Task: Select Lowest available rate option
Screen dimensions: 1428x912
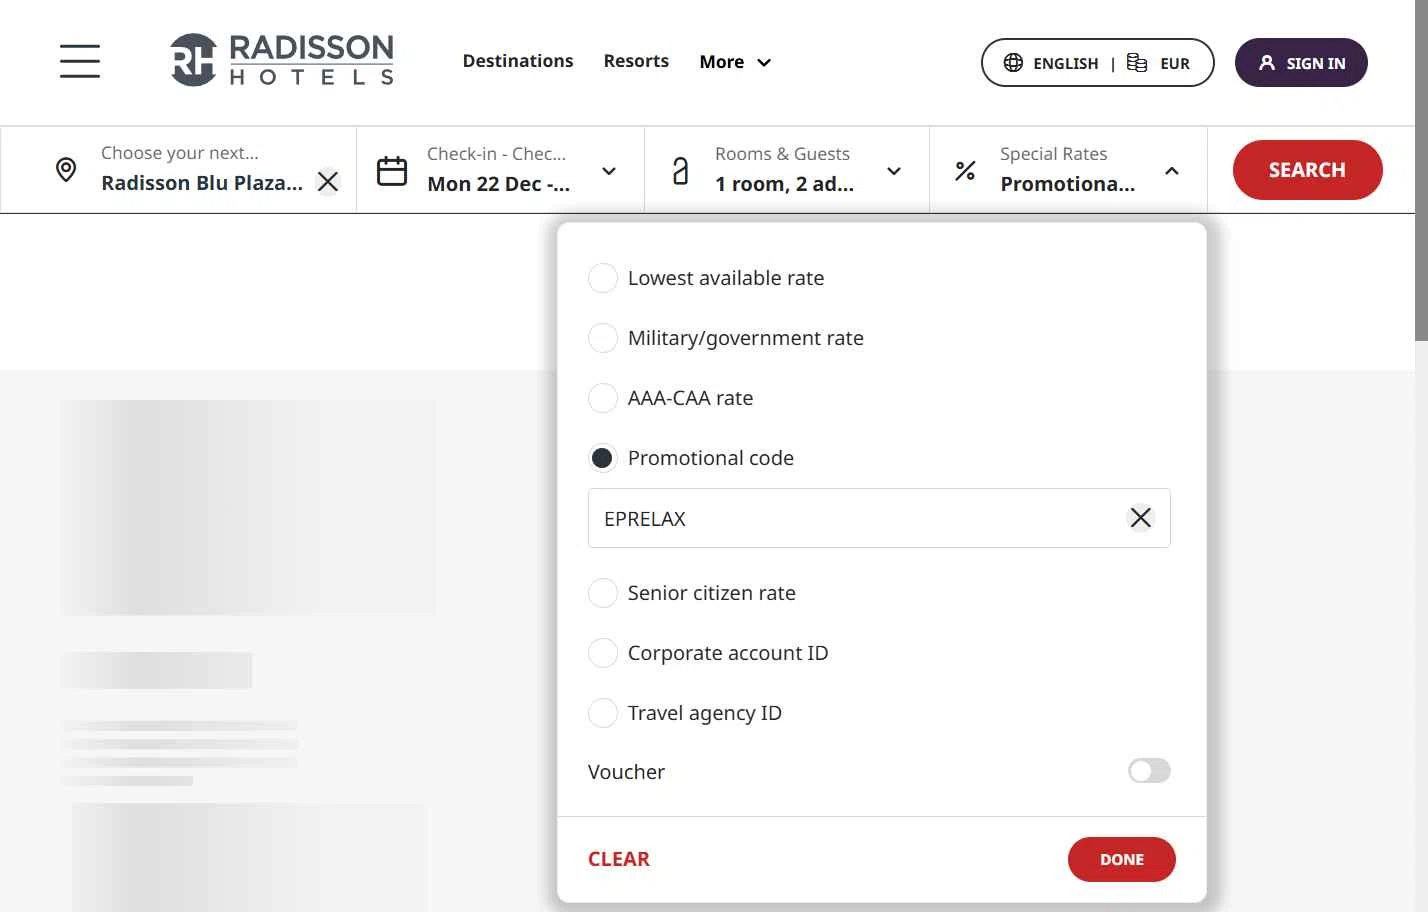Action: 603,278
